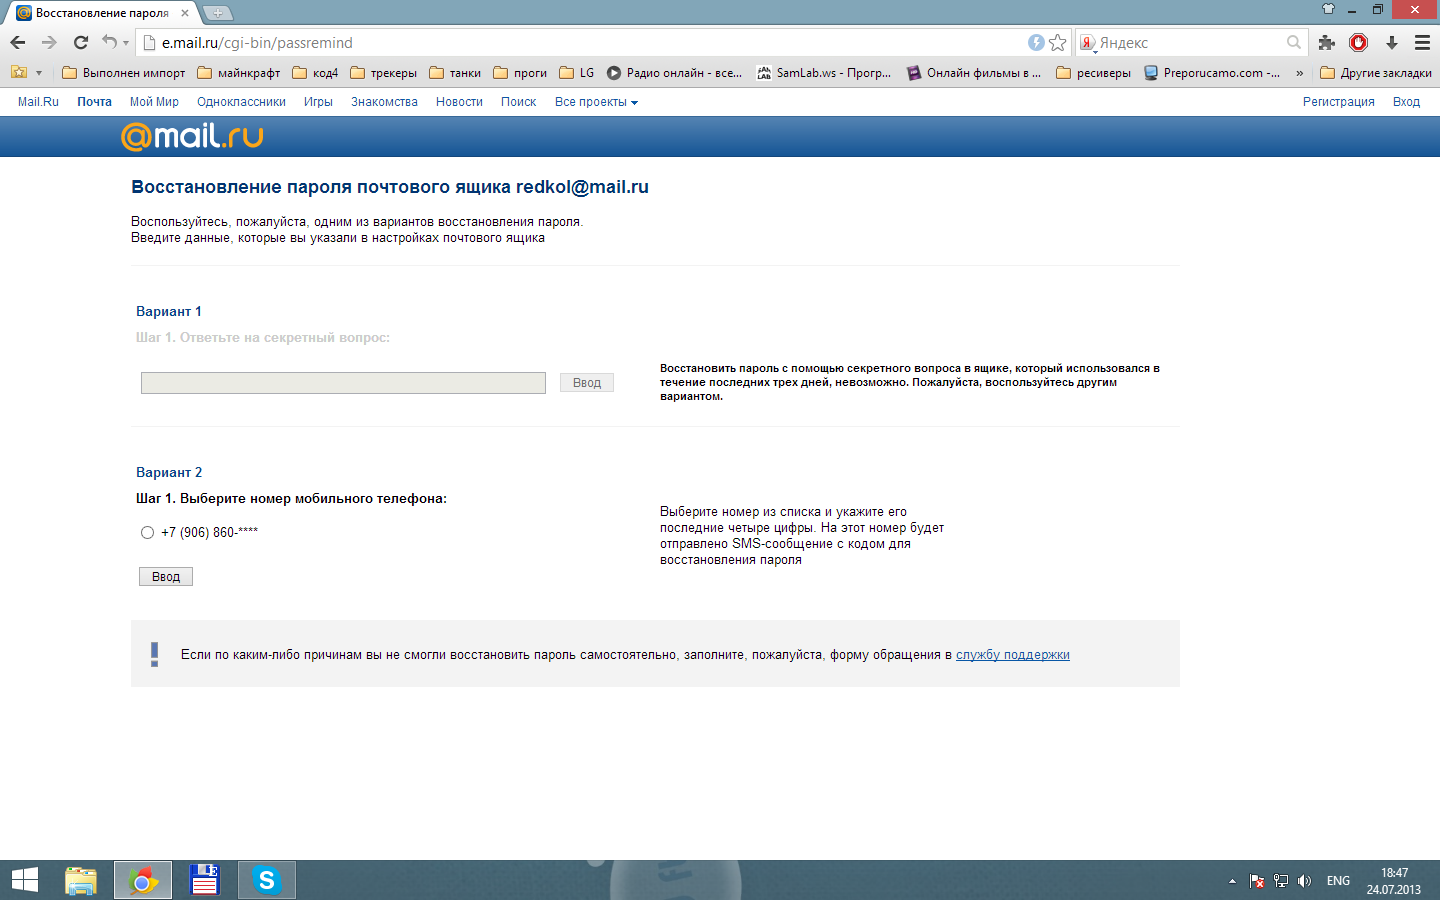Open the Preporucamo.com bookmark
The height and width of the screenshot is (900, 1440).
point(1212,73)
